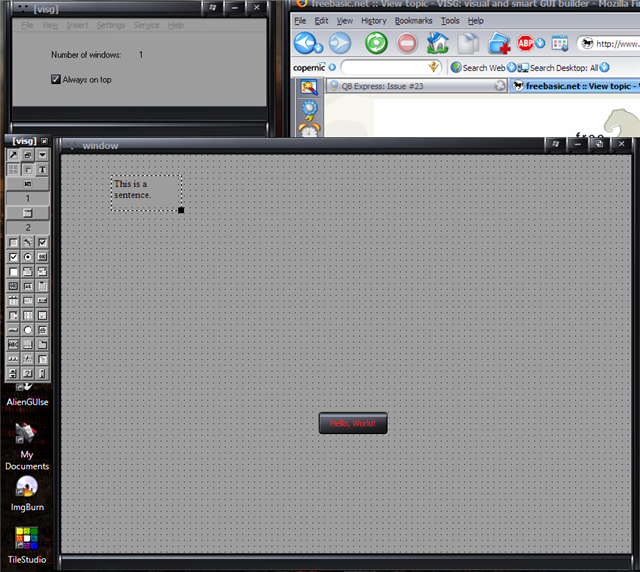640x572 pixels.
Task: Pick the checked checkbox control in toolbox
Action: (x=13, y=257)
